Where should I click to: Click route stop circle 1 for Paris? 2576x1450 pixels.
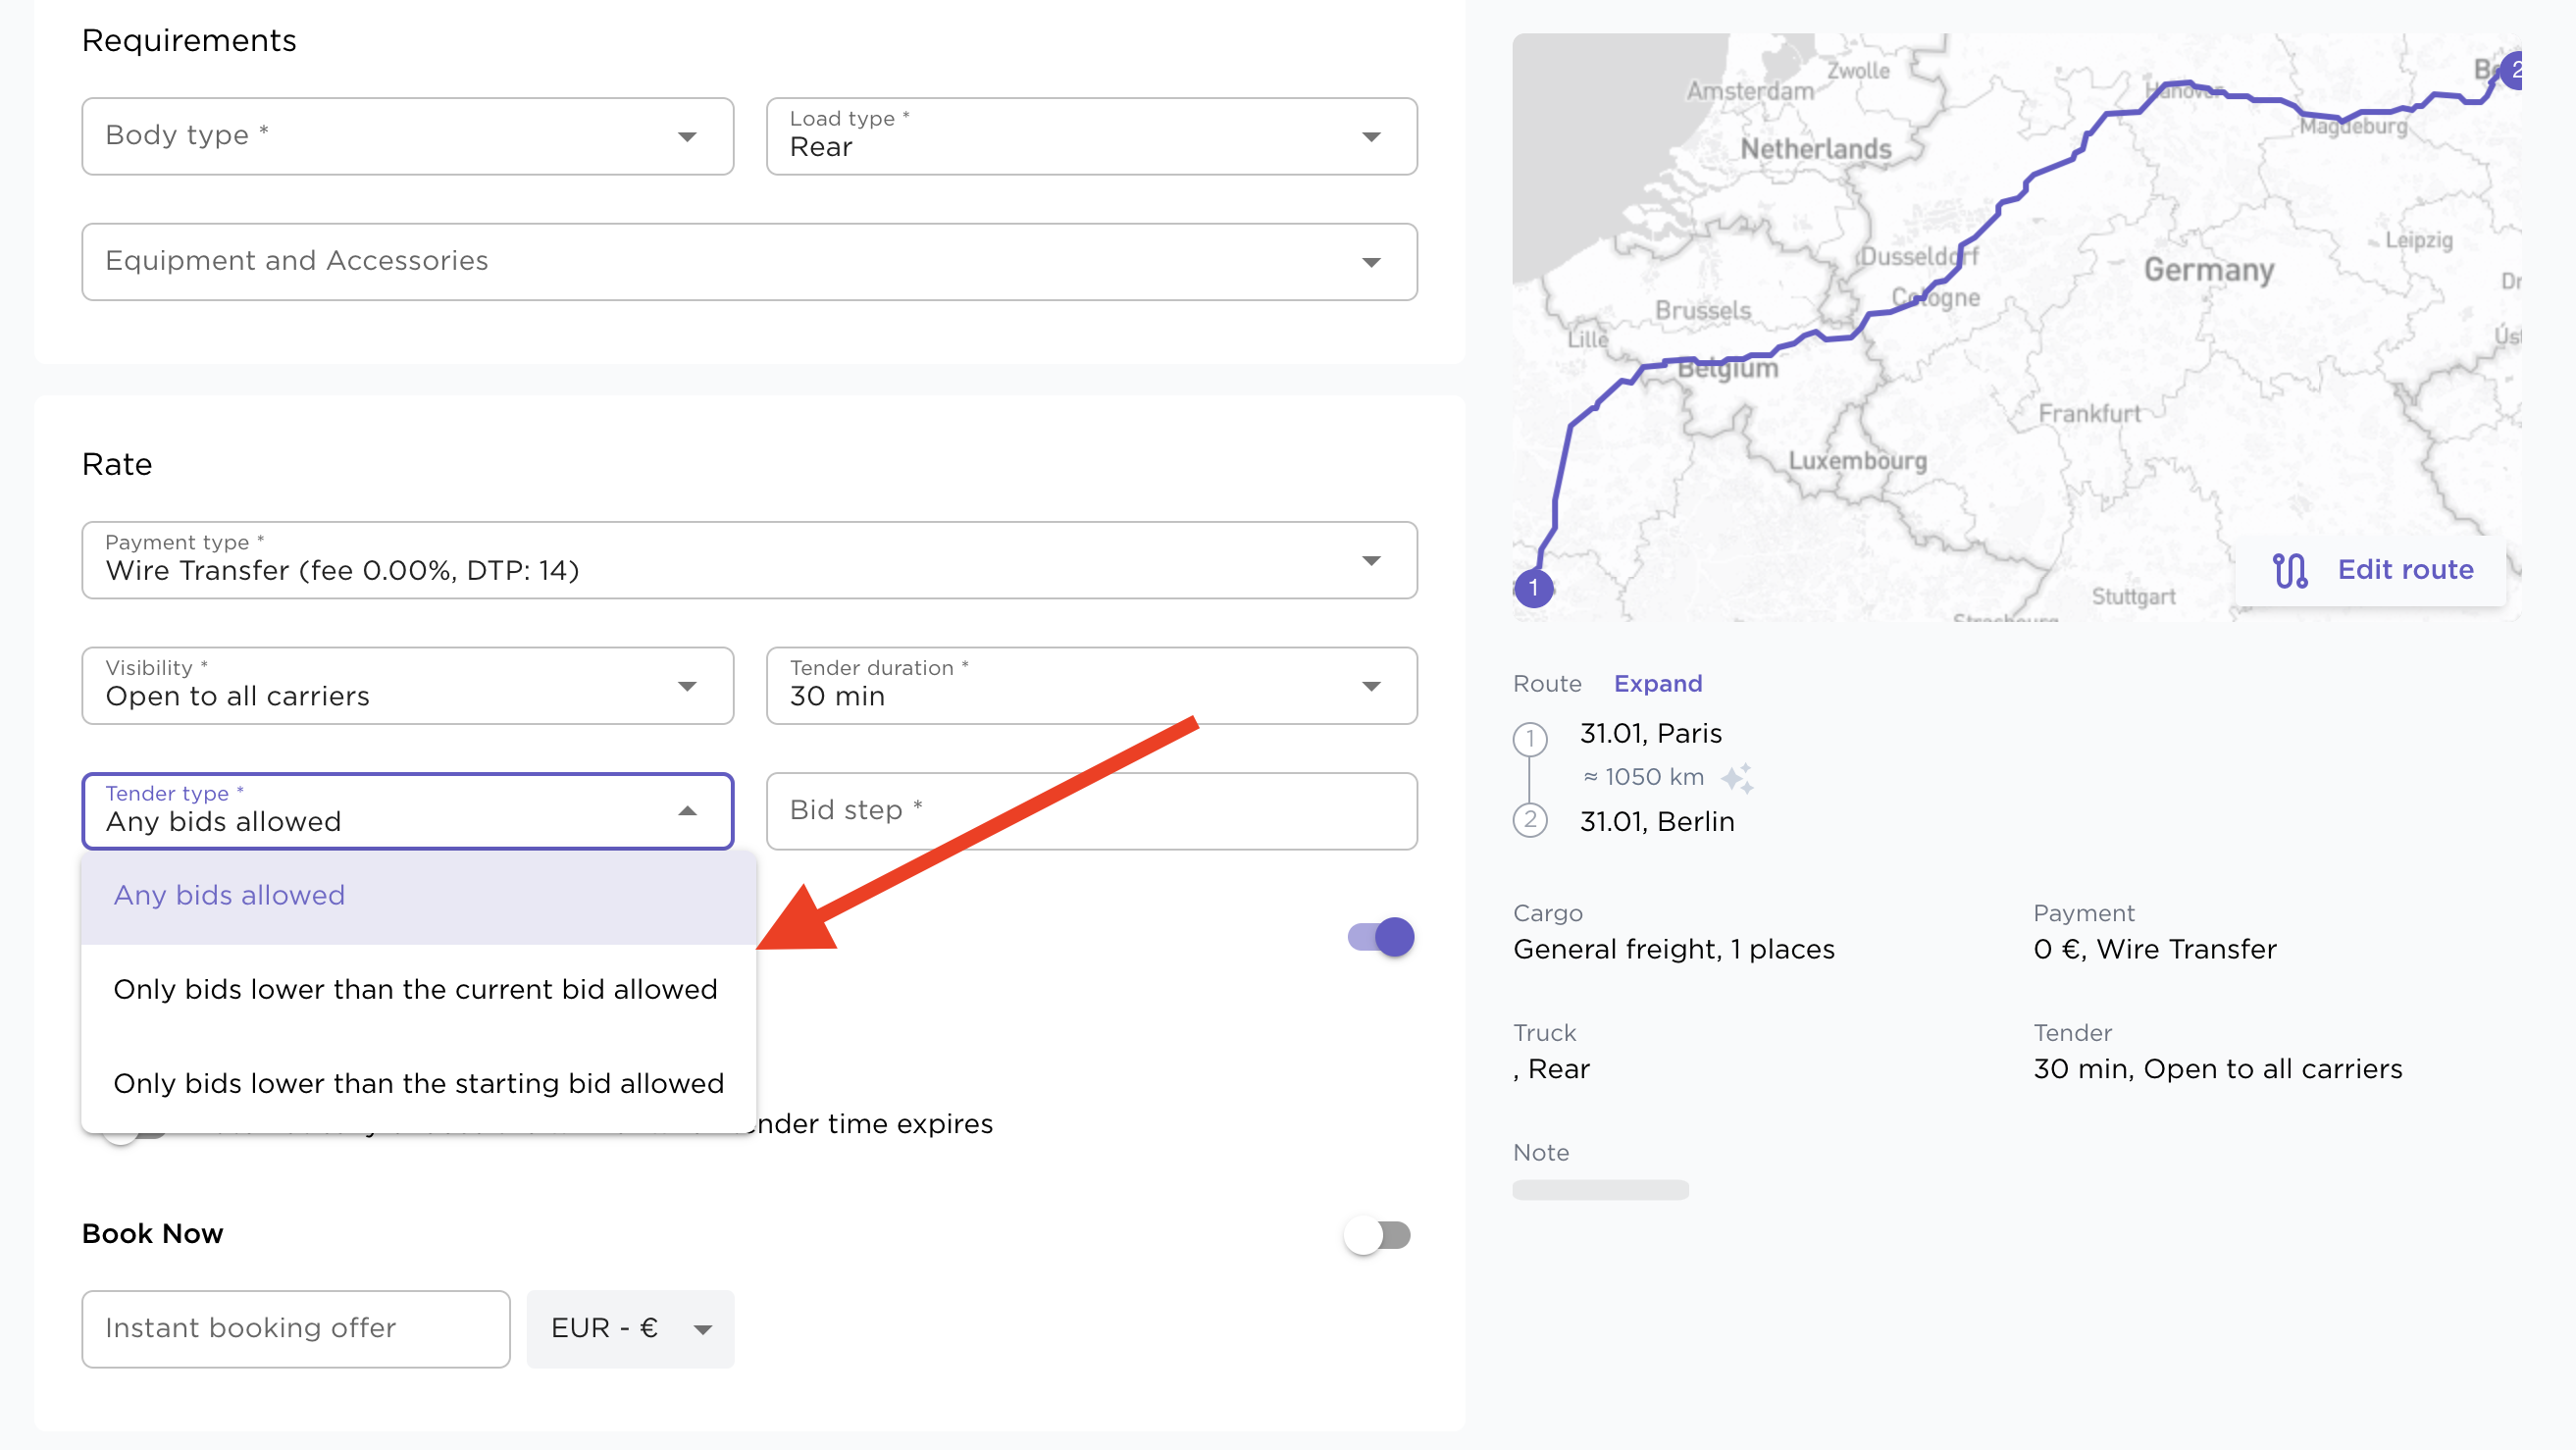pos(1529,739)
